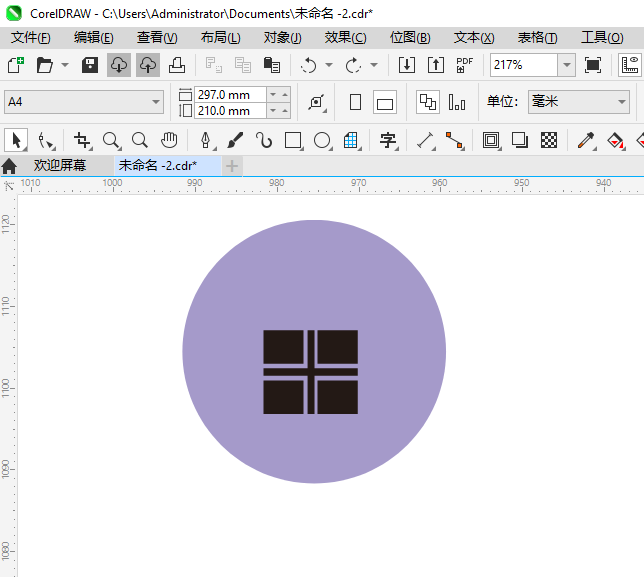This screenshot has height=577, width=644.
Task: Select the Pick arrow tool
Action: pyautogui.click(x=16, y=140)
